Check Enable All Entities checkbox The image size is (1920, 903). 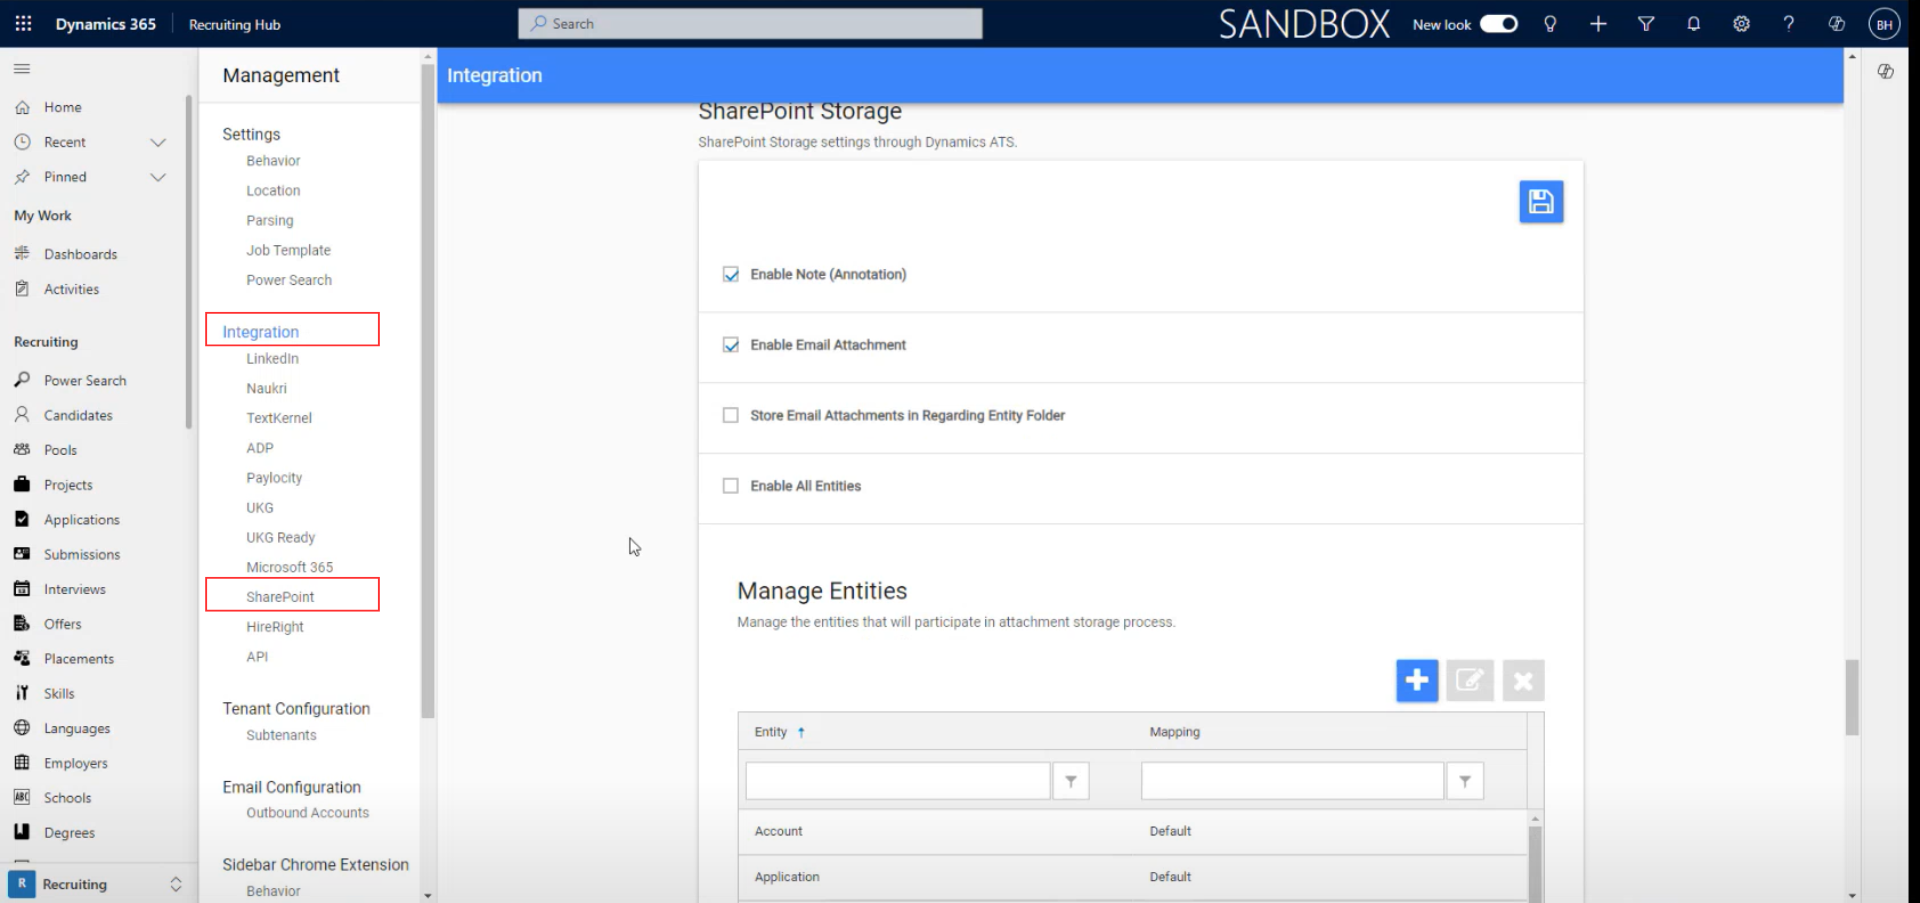click(x=731, y=486)
